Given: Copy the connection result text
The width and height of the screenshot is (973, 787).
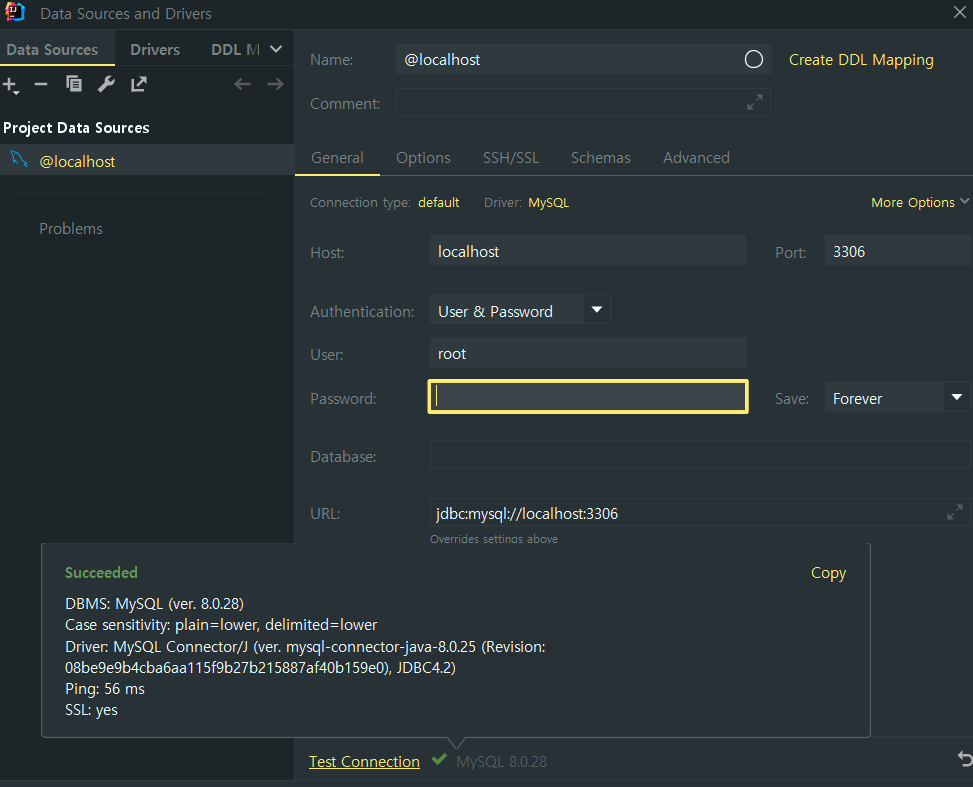Looking at the screenshot, I should coord(828,573).
